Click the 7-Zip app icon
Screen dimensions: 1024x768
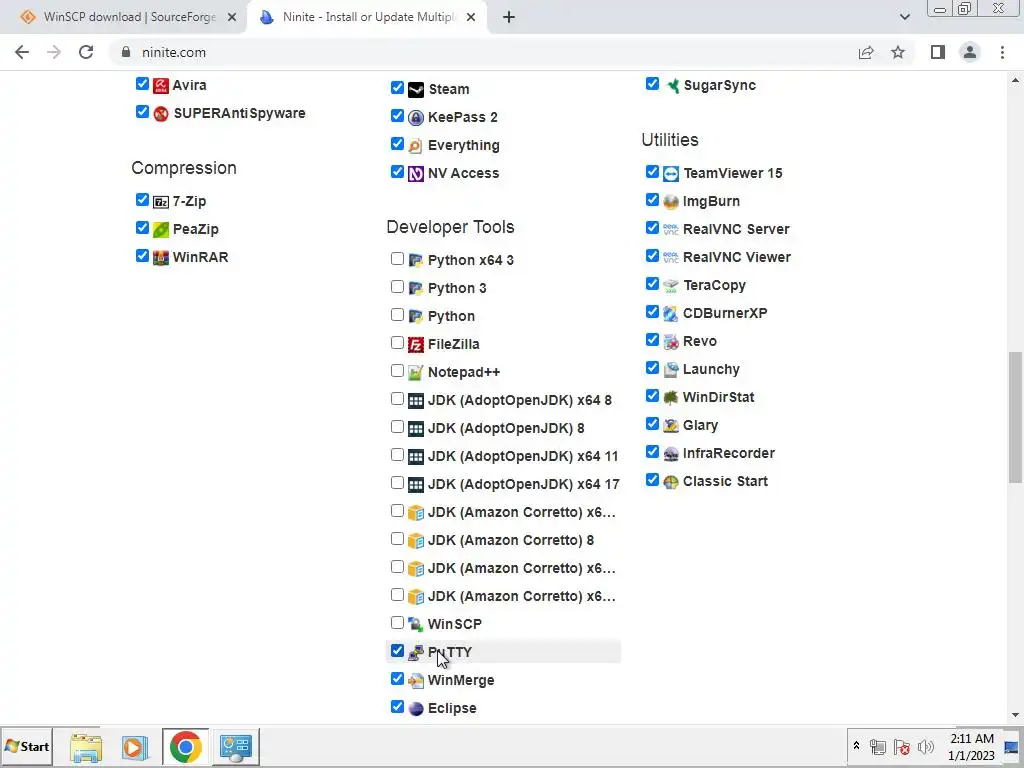click(161, 202)
